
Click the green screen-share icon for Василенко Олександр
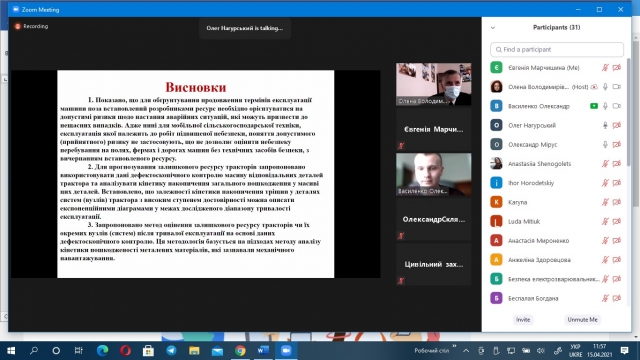(x=594, y=106)
